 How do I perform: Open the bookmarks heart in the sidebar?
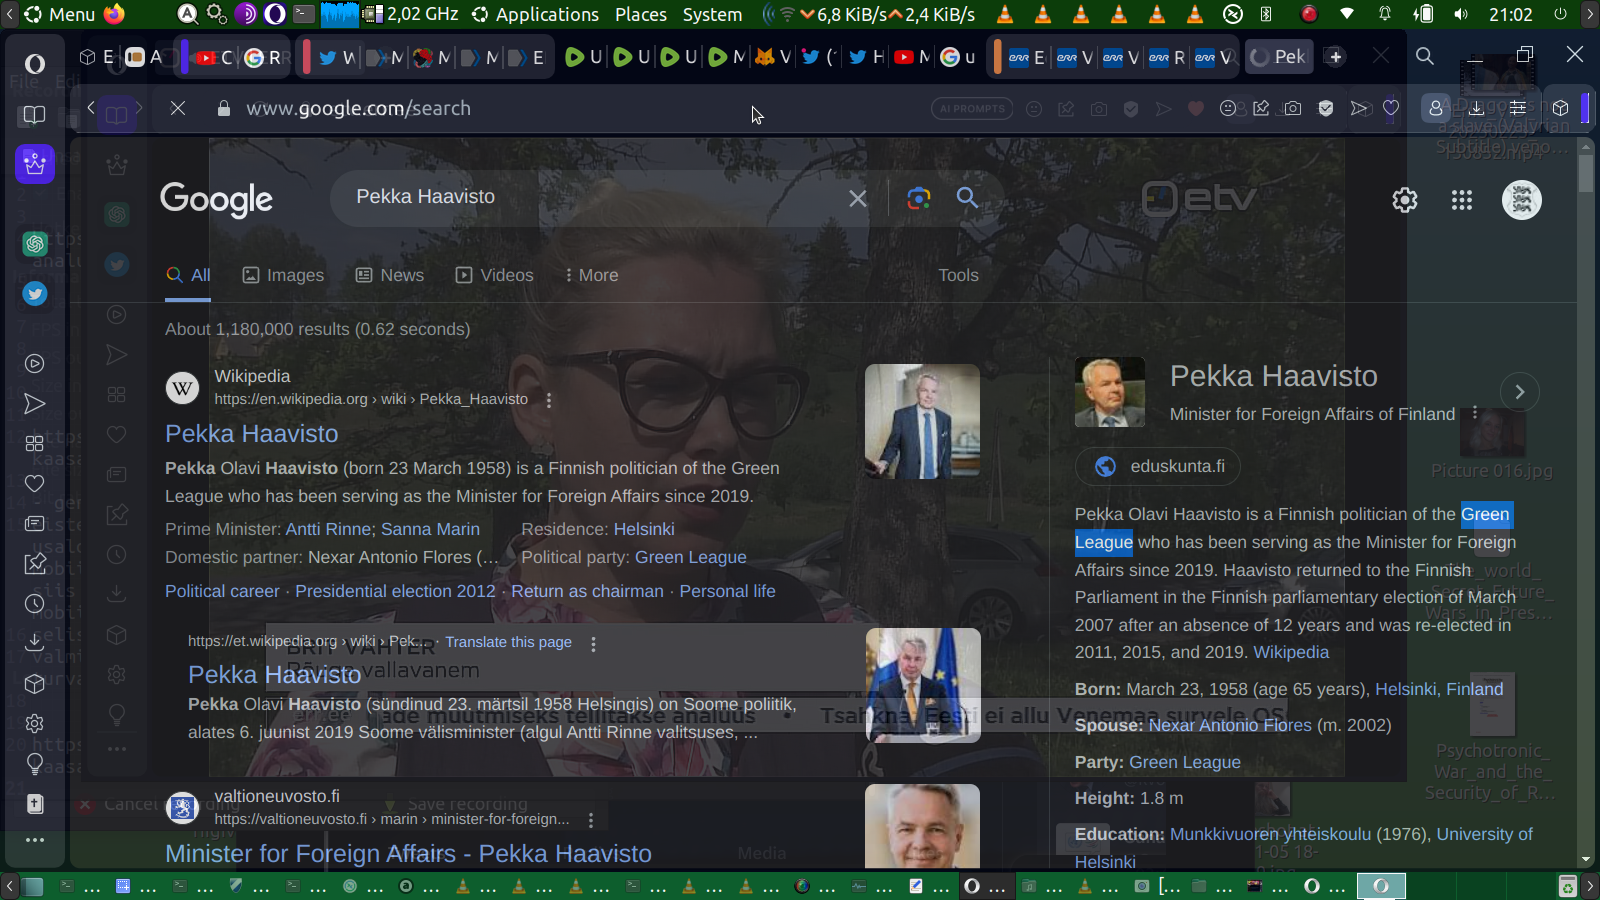pyautogui.click(x=35, y=484)
